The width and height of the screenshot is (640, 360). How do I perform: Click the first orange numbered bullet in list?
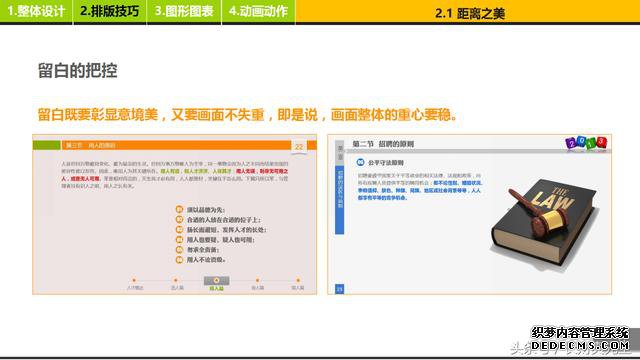[x=179, y=209]
